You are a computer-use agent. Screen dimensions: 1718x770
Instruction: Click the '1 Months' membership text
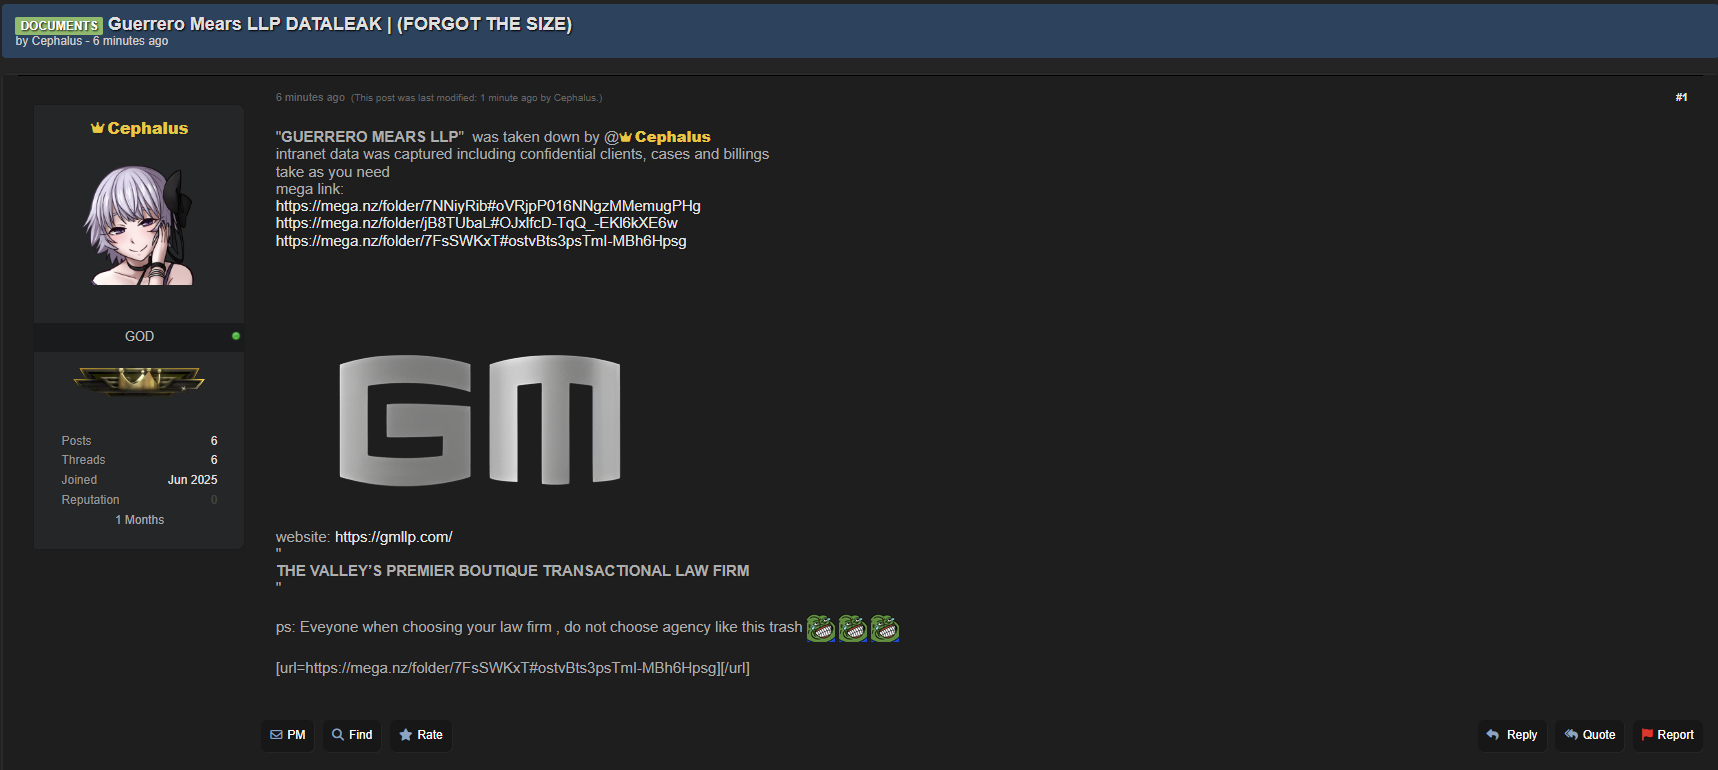[139, 520]
